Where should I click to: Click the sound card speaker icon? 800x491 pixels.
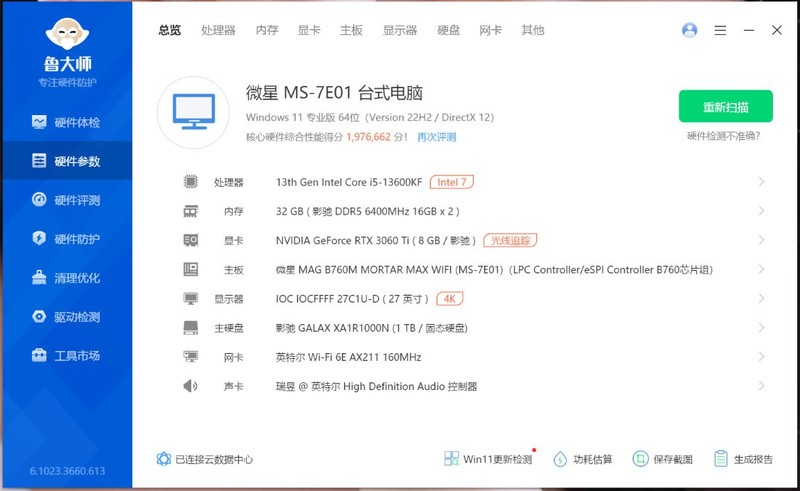click(190, 385)
